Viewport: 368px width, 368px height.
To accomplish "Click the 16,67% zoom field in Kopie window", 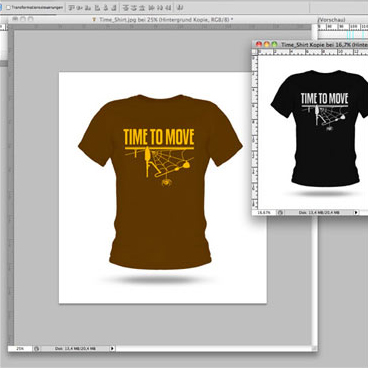I will click(x=264, y=212).
